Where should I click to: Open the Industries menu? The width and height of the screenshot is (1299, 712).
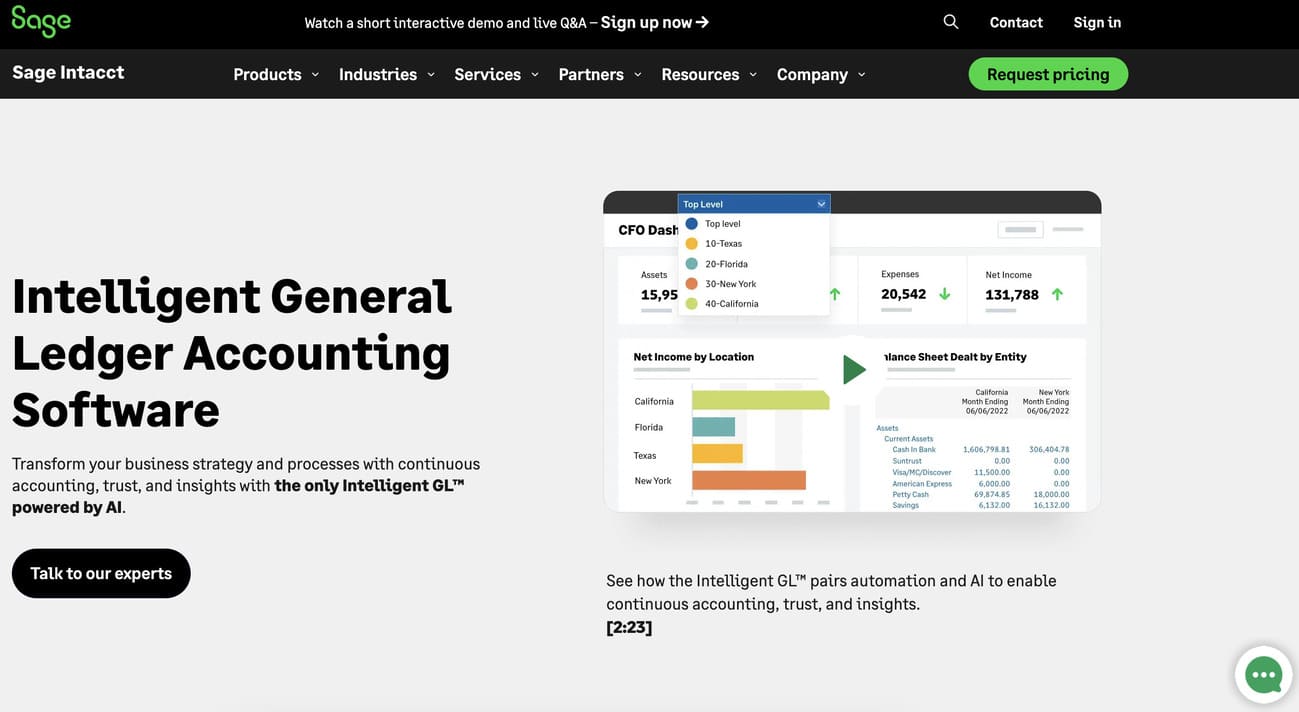coord(378,74)
